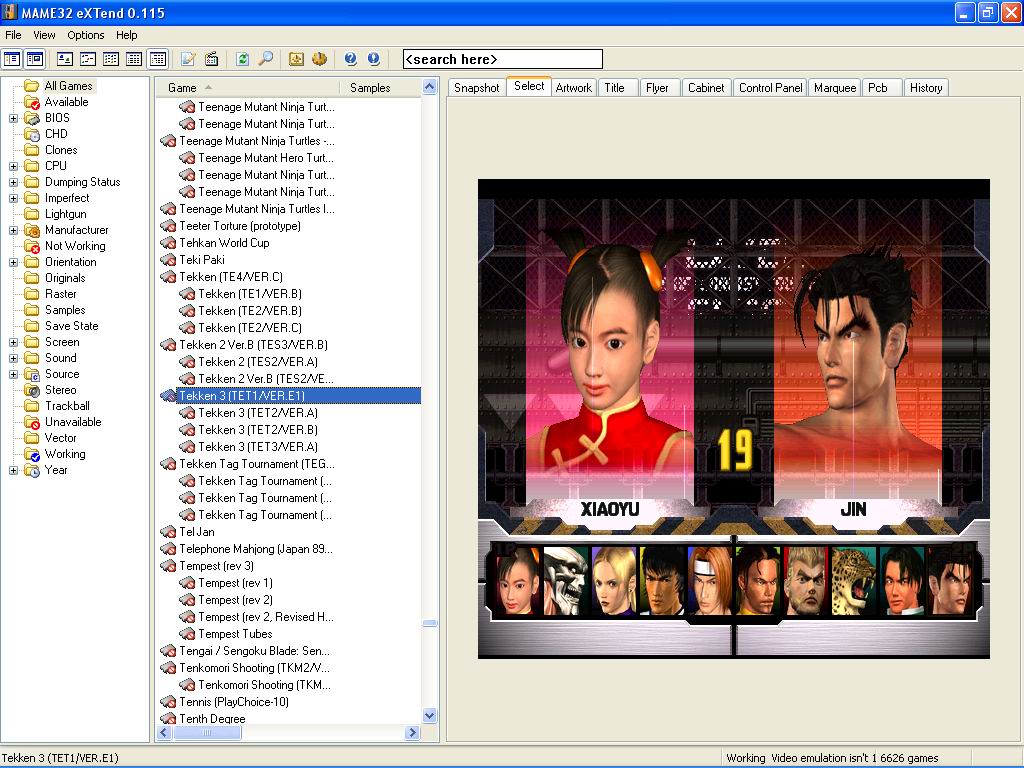This screenshot has width=1024, height=768.
Task: Click the Teki Paki game icon
Action: [x=168, y=260]
